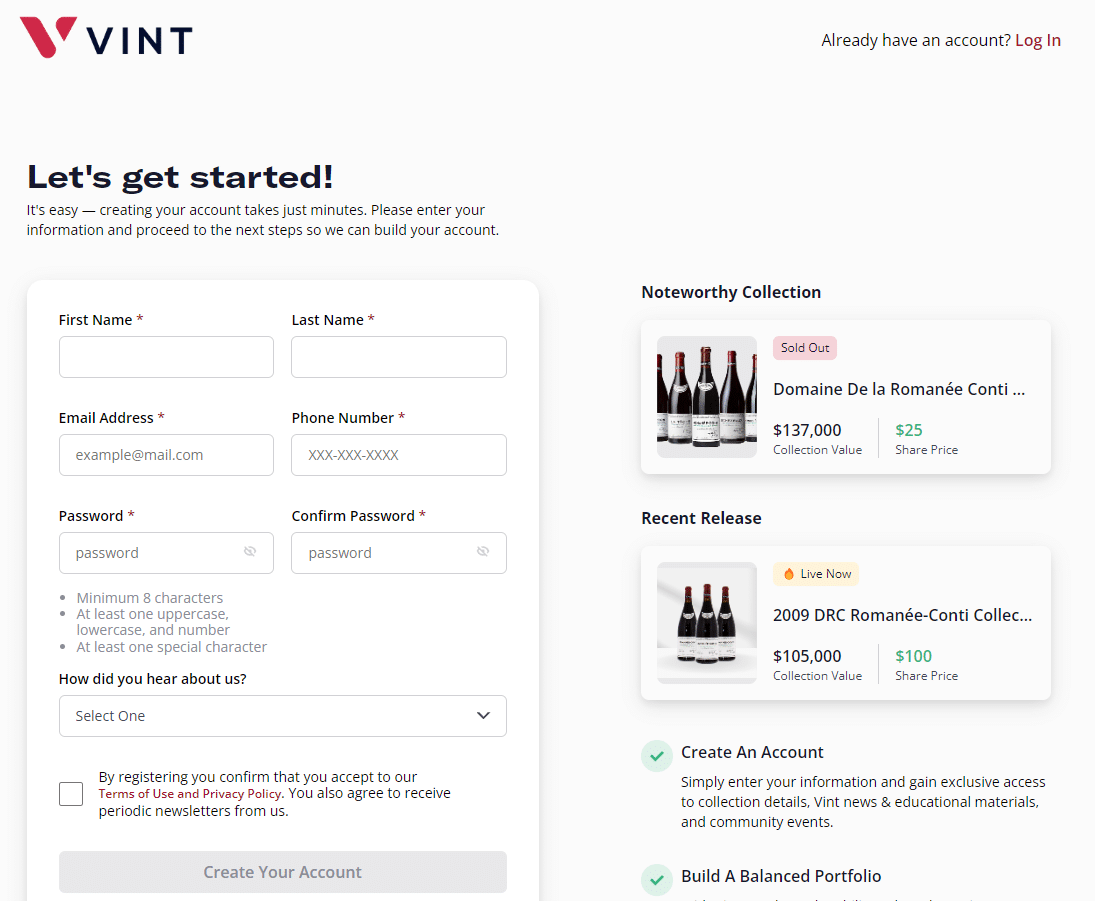Click the Sold Out badge
This screenshot has height=901, width=1095.
[x=805, y=347]
